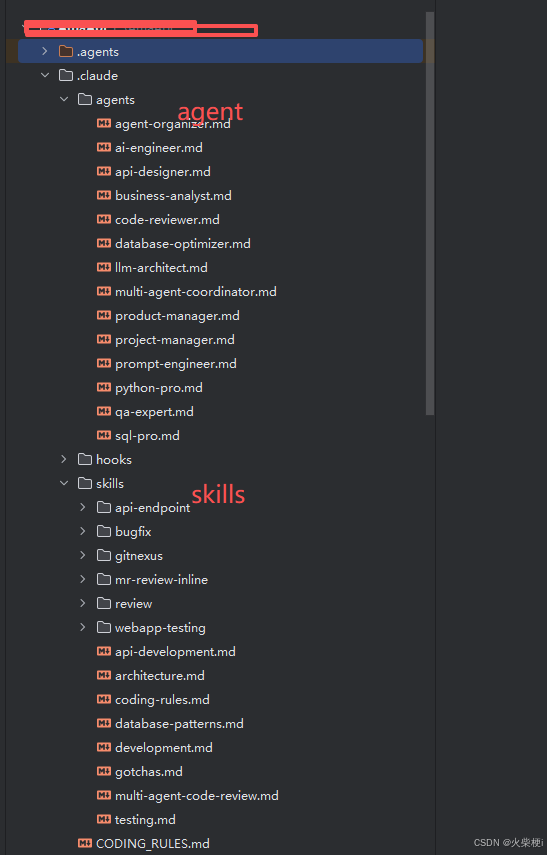Click the agents subfolder icon
This screenshot has height=855, width=547.
tap(85, 99)
